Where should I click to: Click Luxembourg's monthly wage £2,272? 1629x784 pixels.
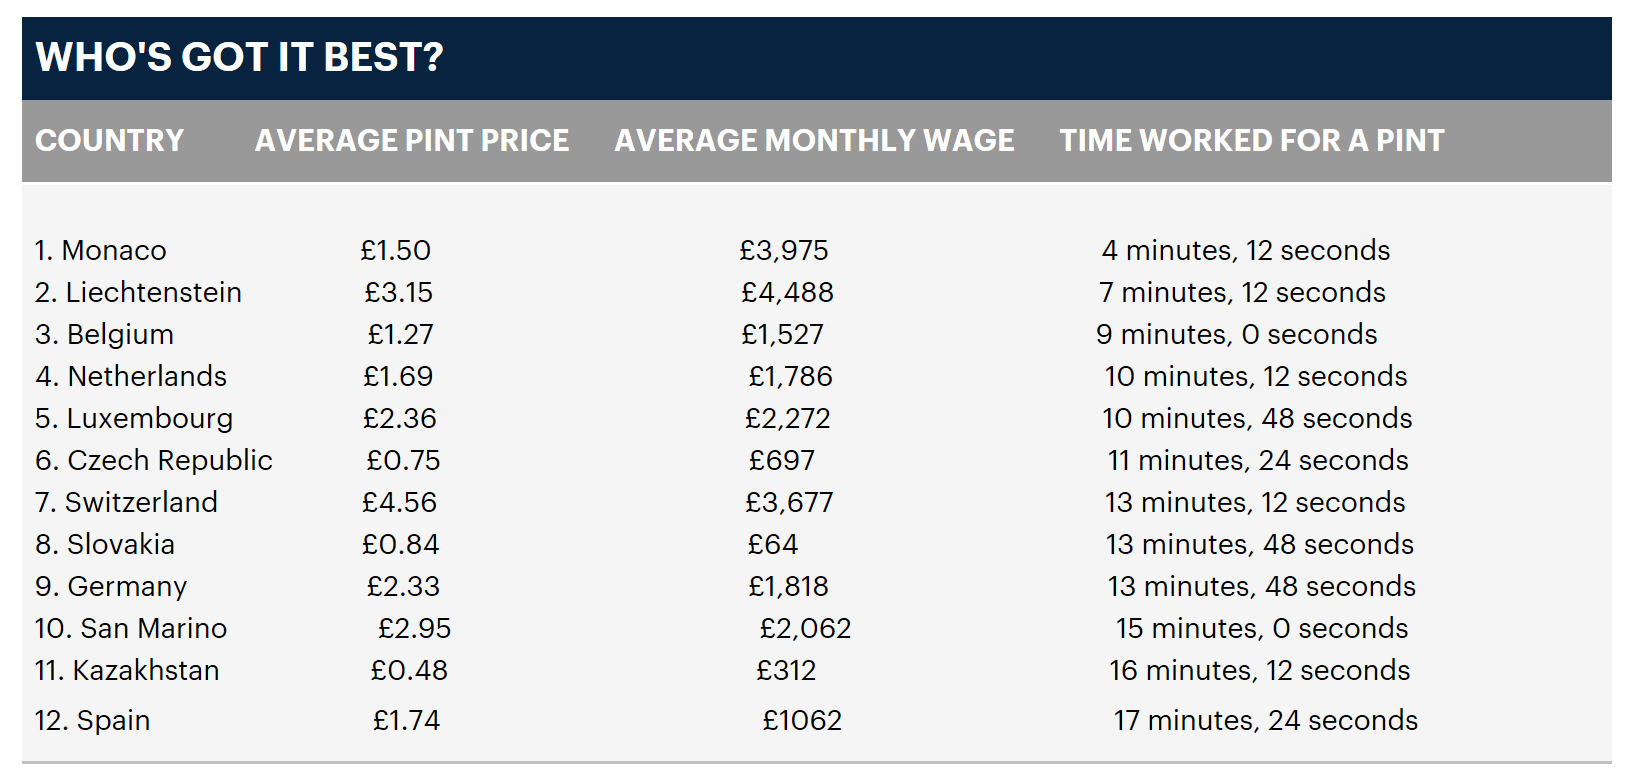788,418
